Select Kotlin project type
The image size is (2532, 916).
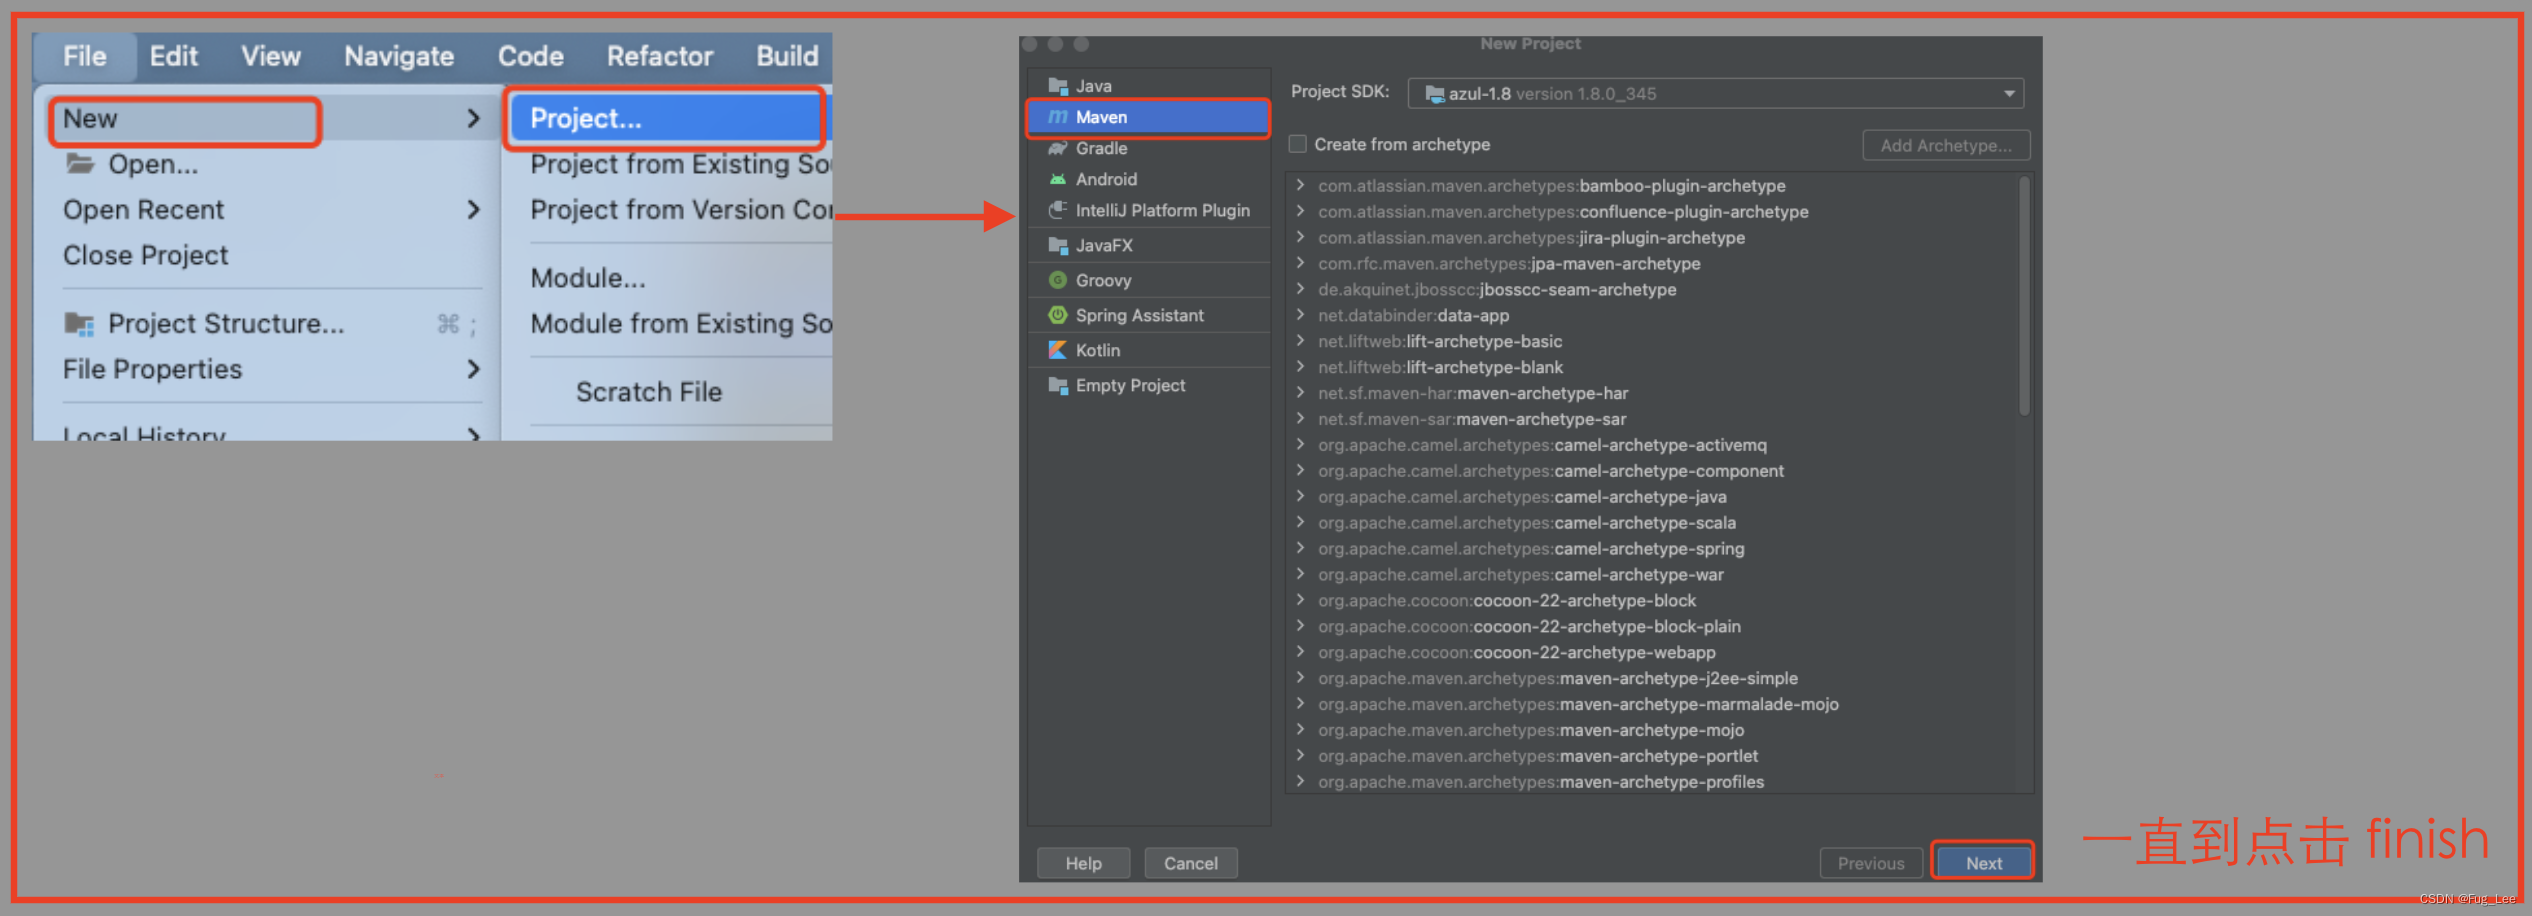click(1148, 350)
